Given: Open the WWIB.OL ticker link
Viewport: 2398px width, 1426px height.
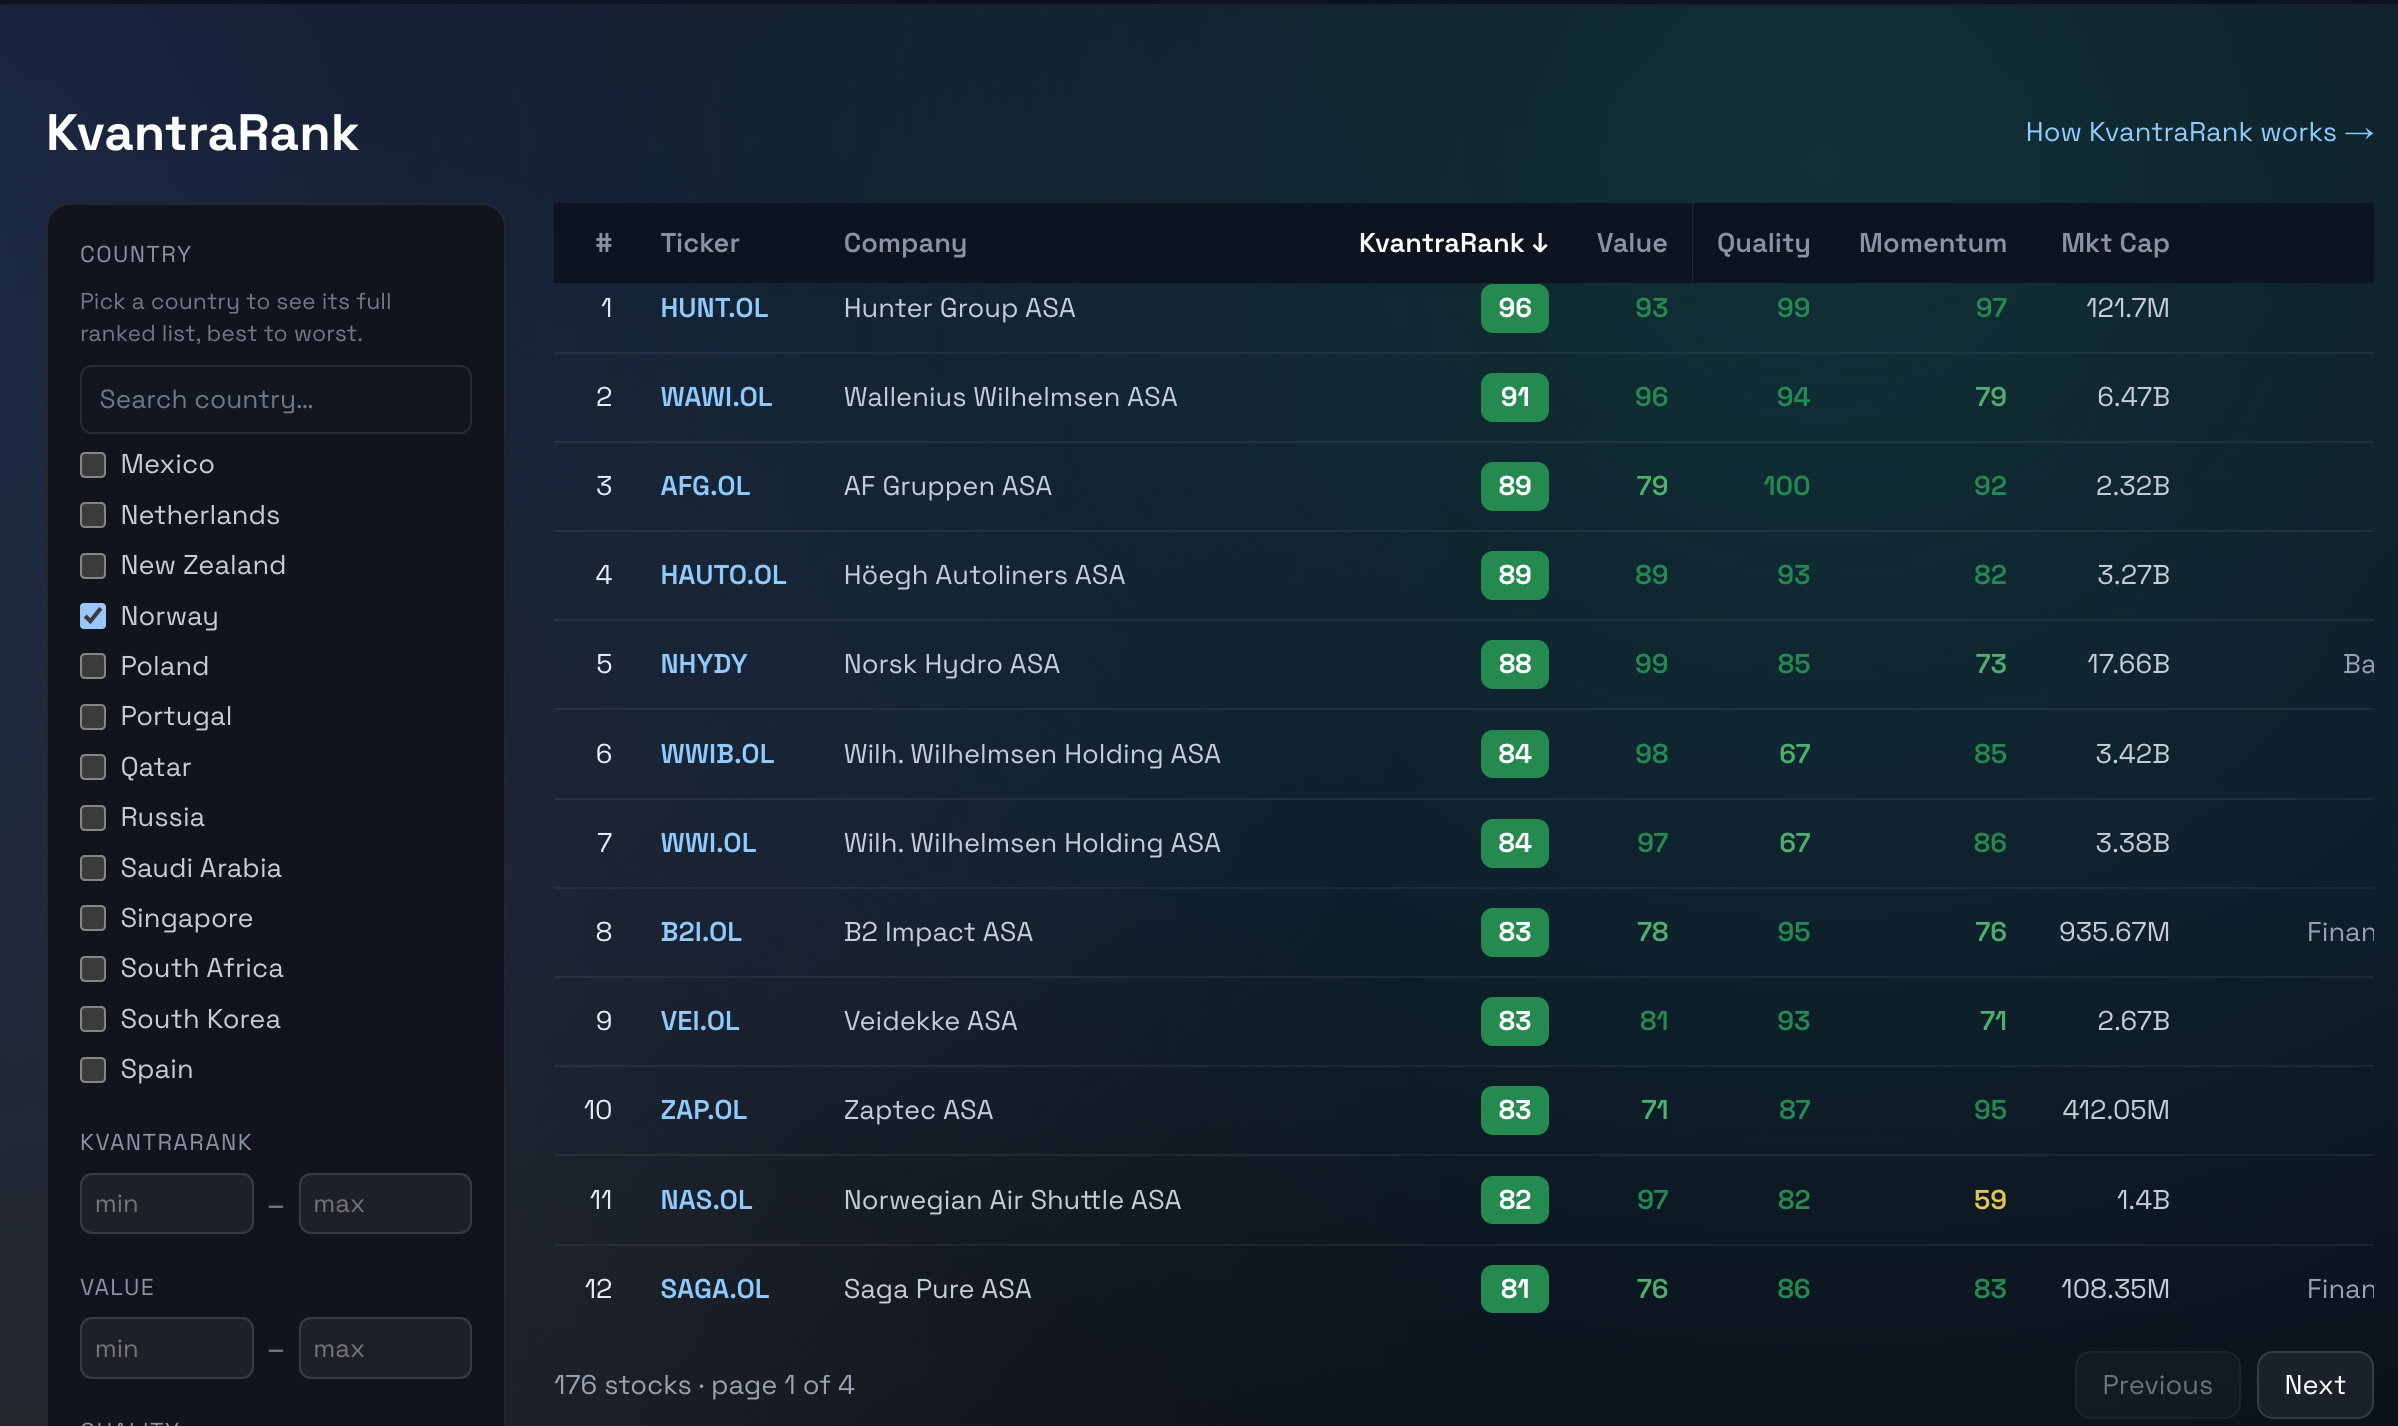Looking at the screenshot, I should (717, 754).
